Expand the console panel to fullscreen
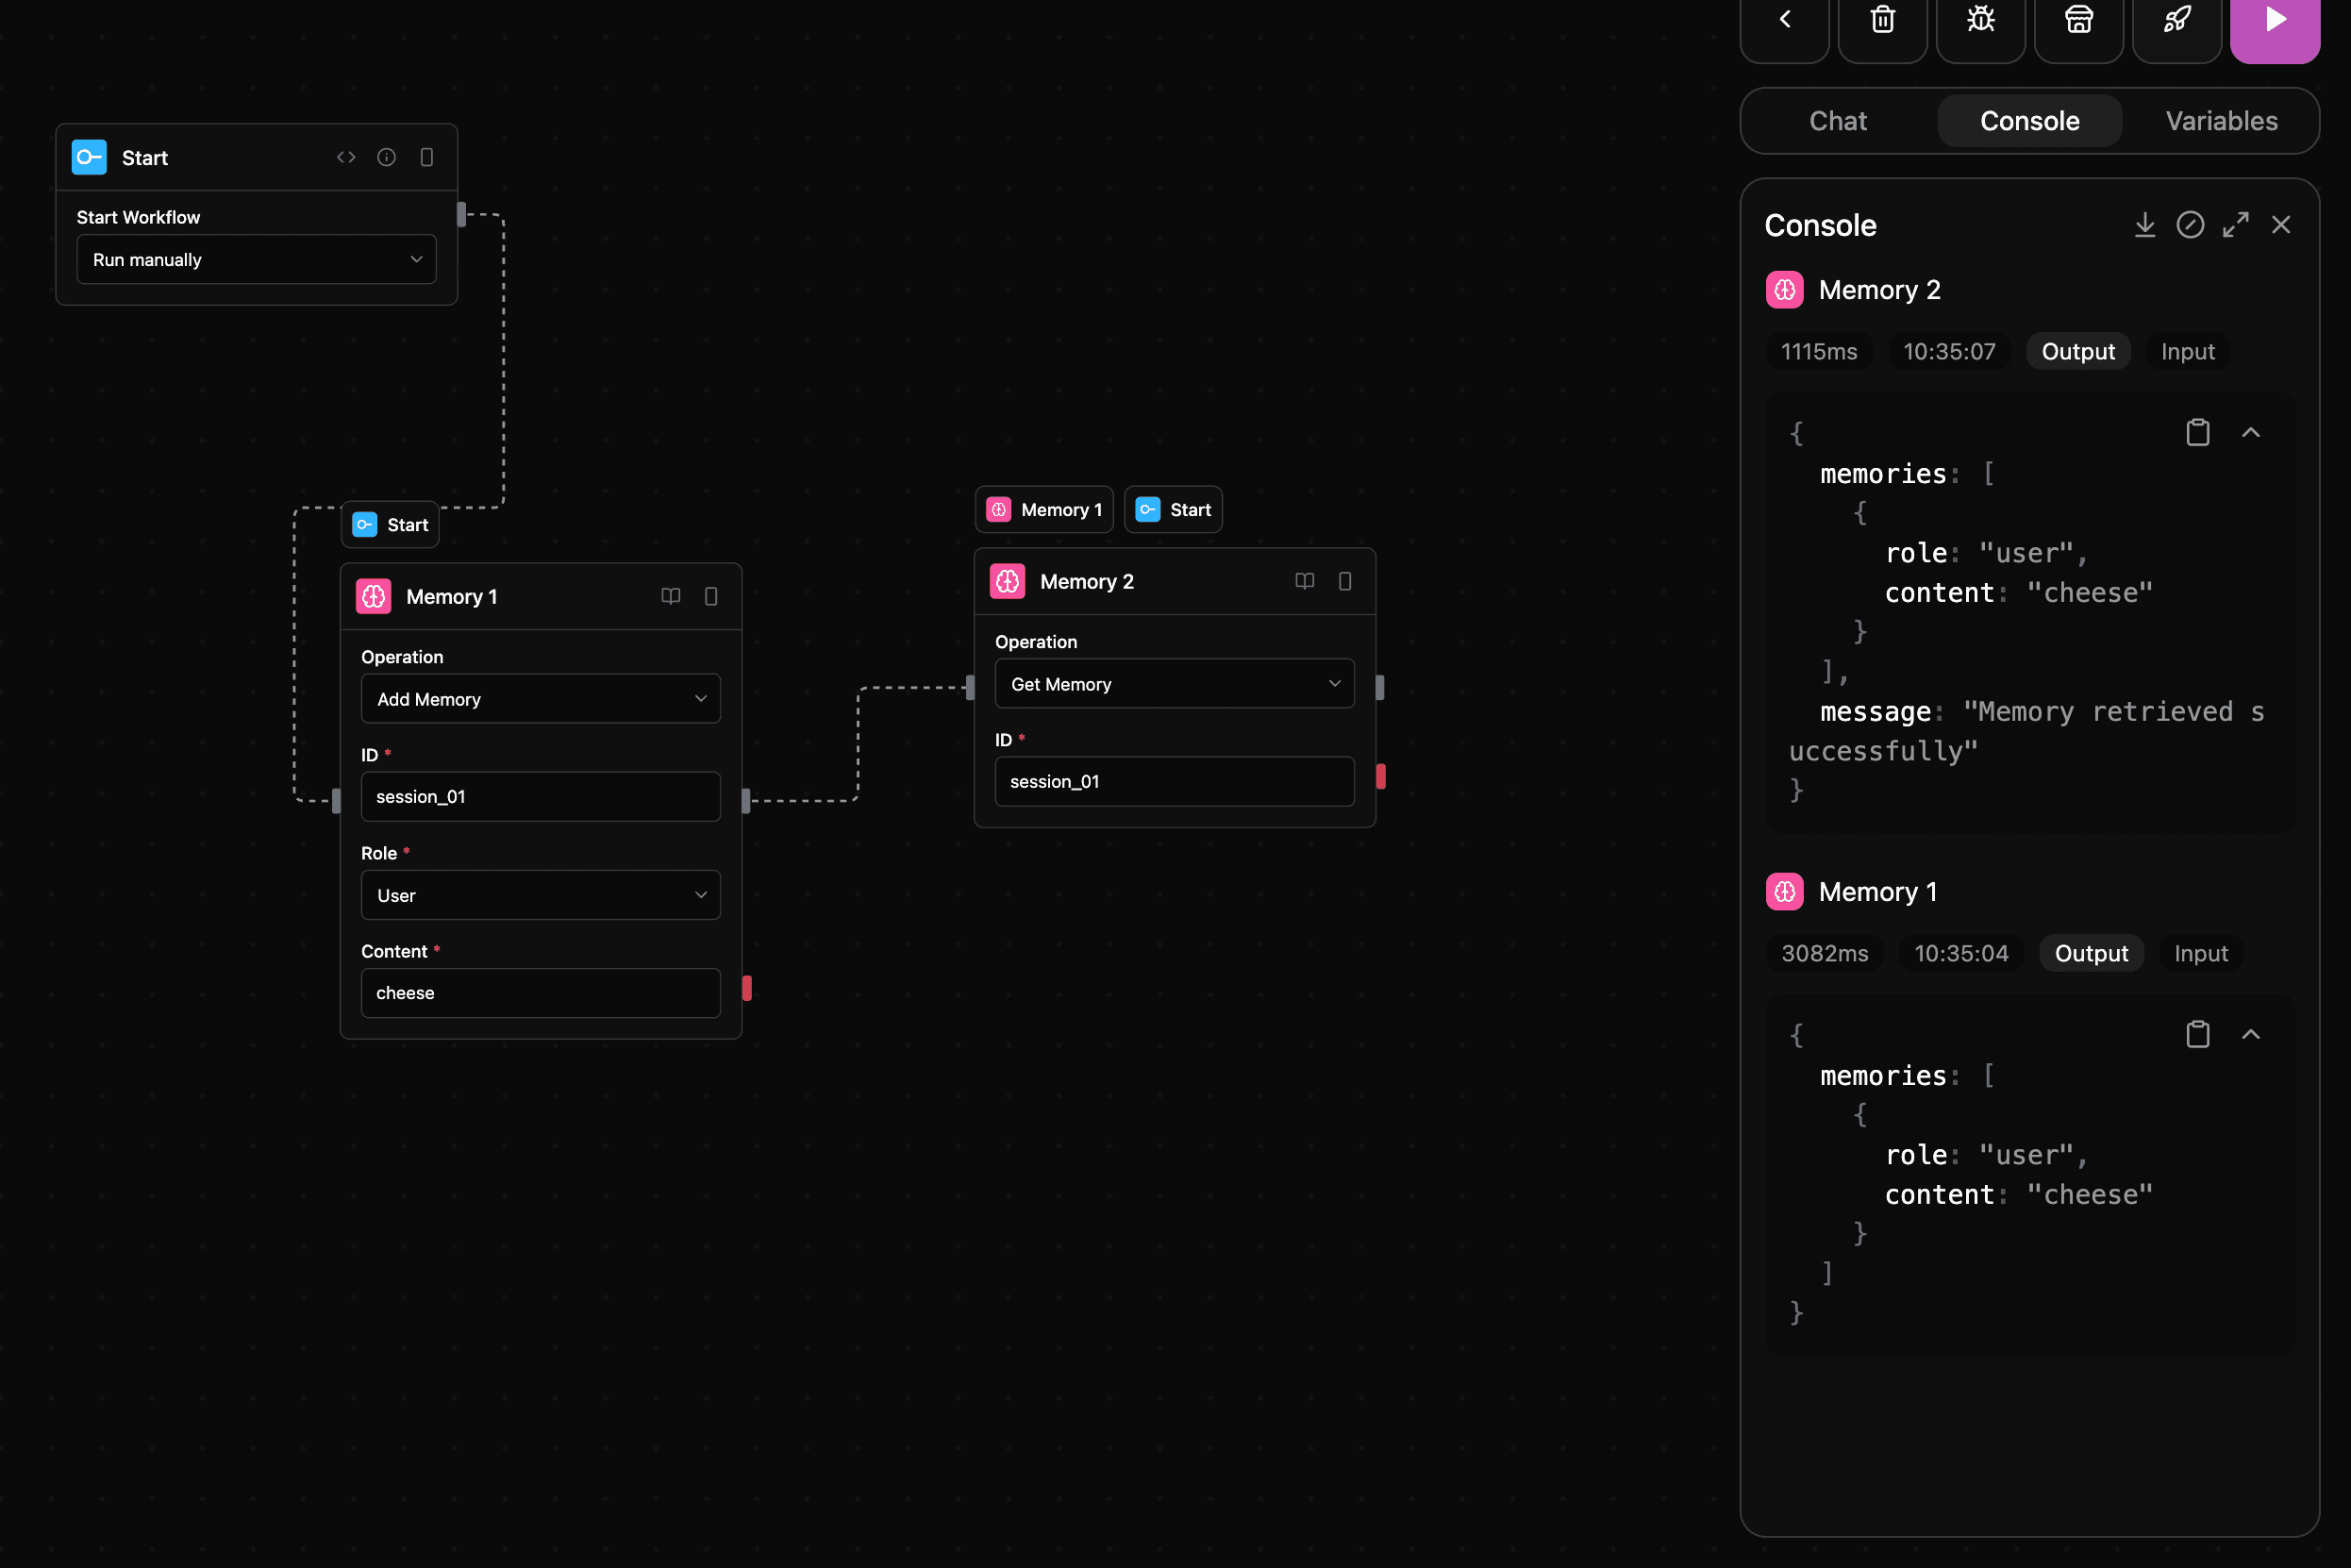This screenshot has width=2351, height=1568. pyautogui.click(x=2235, y=225)
